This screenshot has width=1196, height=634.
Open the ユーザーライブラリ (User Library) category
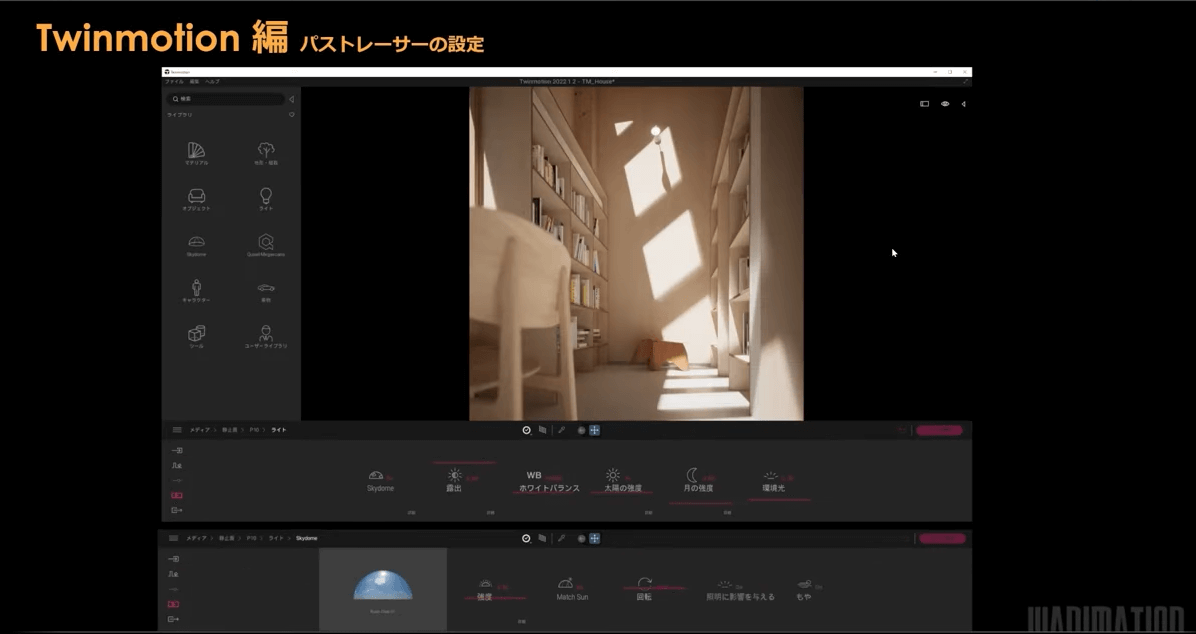[x=265, y=336]
